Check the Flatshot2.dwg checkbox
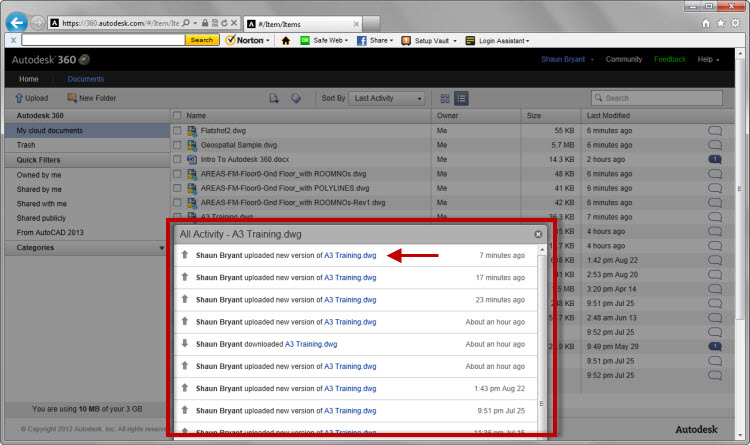The width and height of the screenshot is (750, 445). pos(177,131)
